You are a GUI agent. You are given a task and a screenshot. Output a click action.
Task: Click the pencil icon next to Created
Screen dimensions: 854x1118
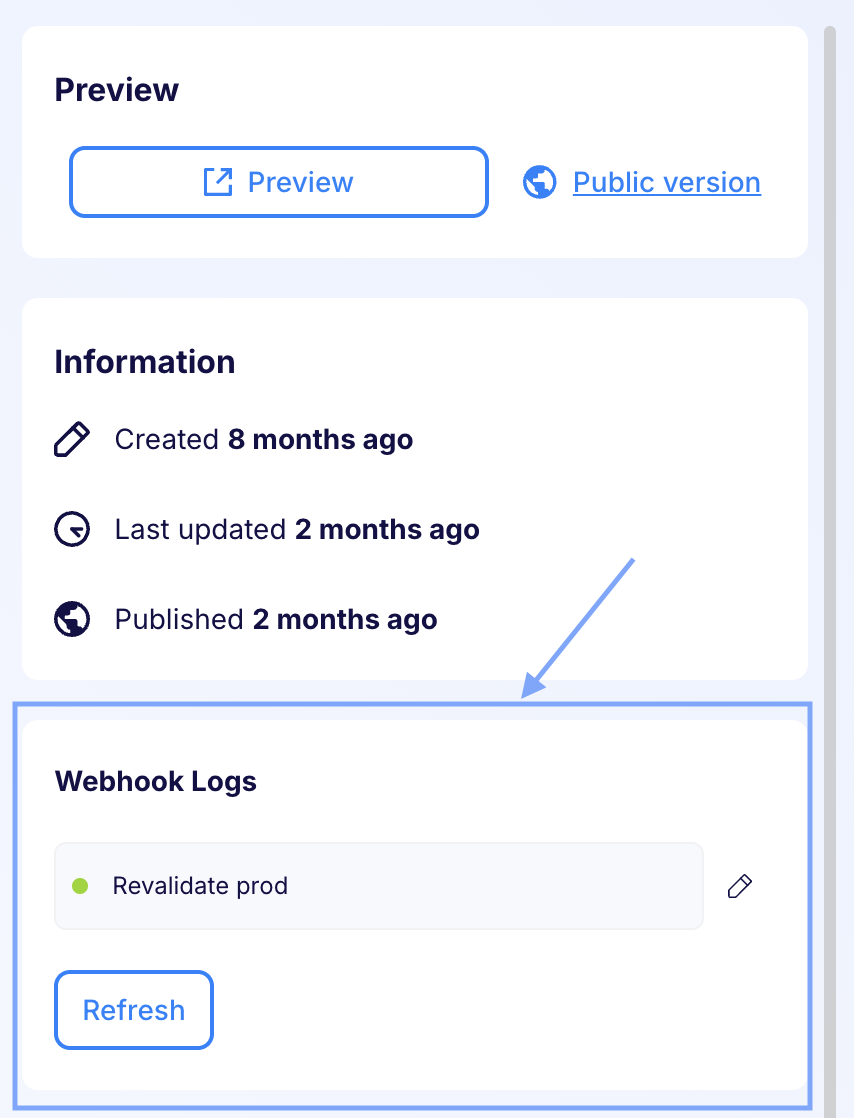(72, 439)
